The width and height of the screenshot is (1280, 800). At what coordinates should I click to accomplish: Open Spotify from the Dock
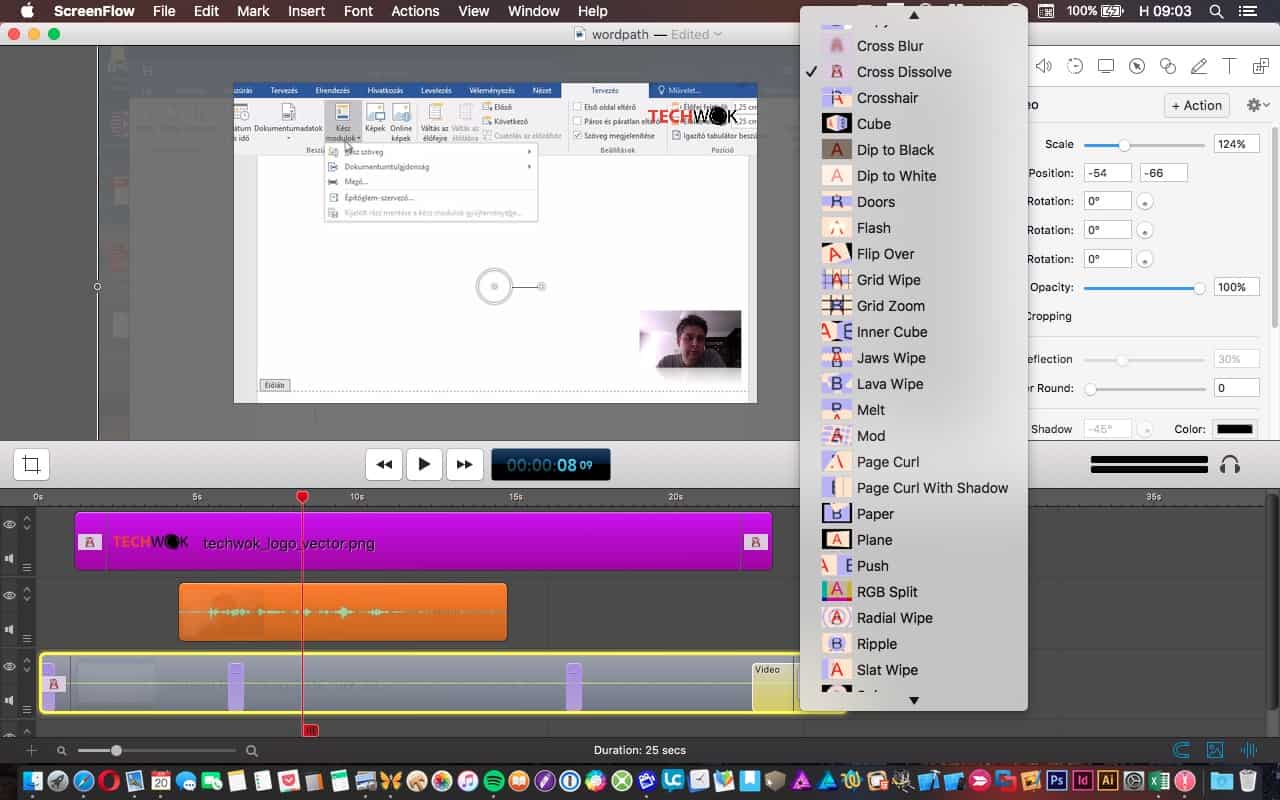(x=493, y=780)
